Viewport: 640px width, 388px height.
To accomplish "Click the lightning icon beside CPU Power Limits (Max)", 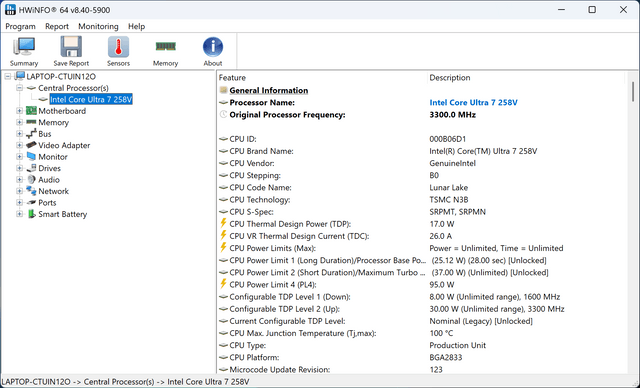I will pyautogui.click(x=223, y=248).
